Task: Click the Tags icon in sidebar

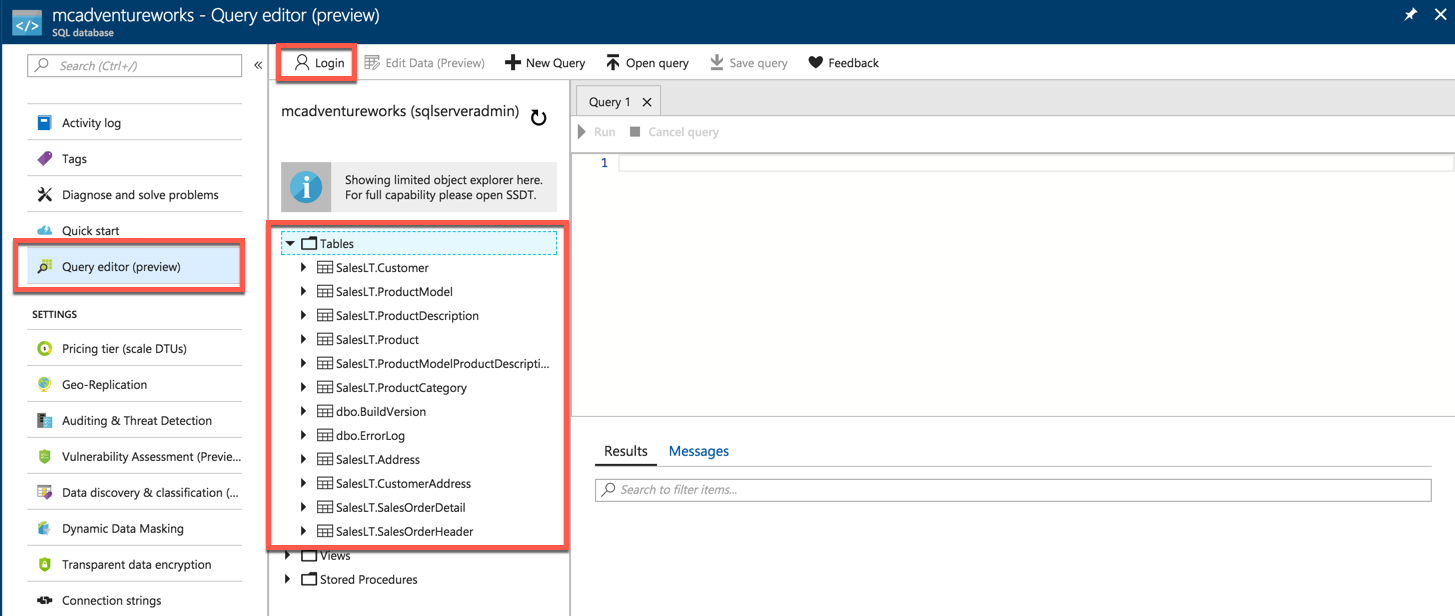Action: point(44,159)
